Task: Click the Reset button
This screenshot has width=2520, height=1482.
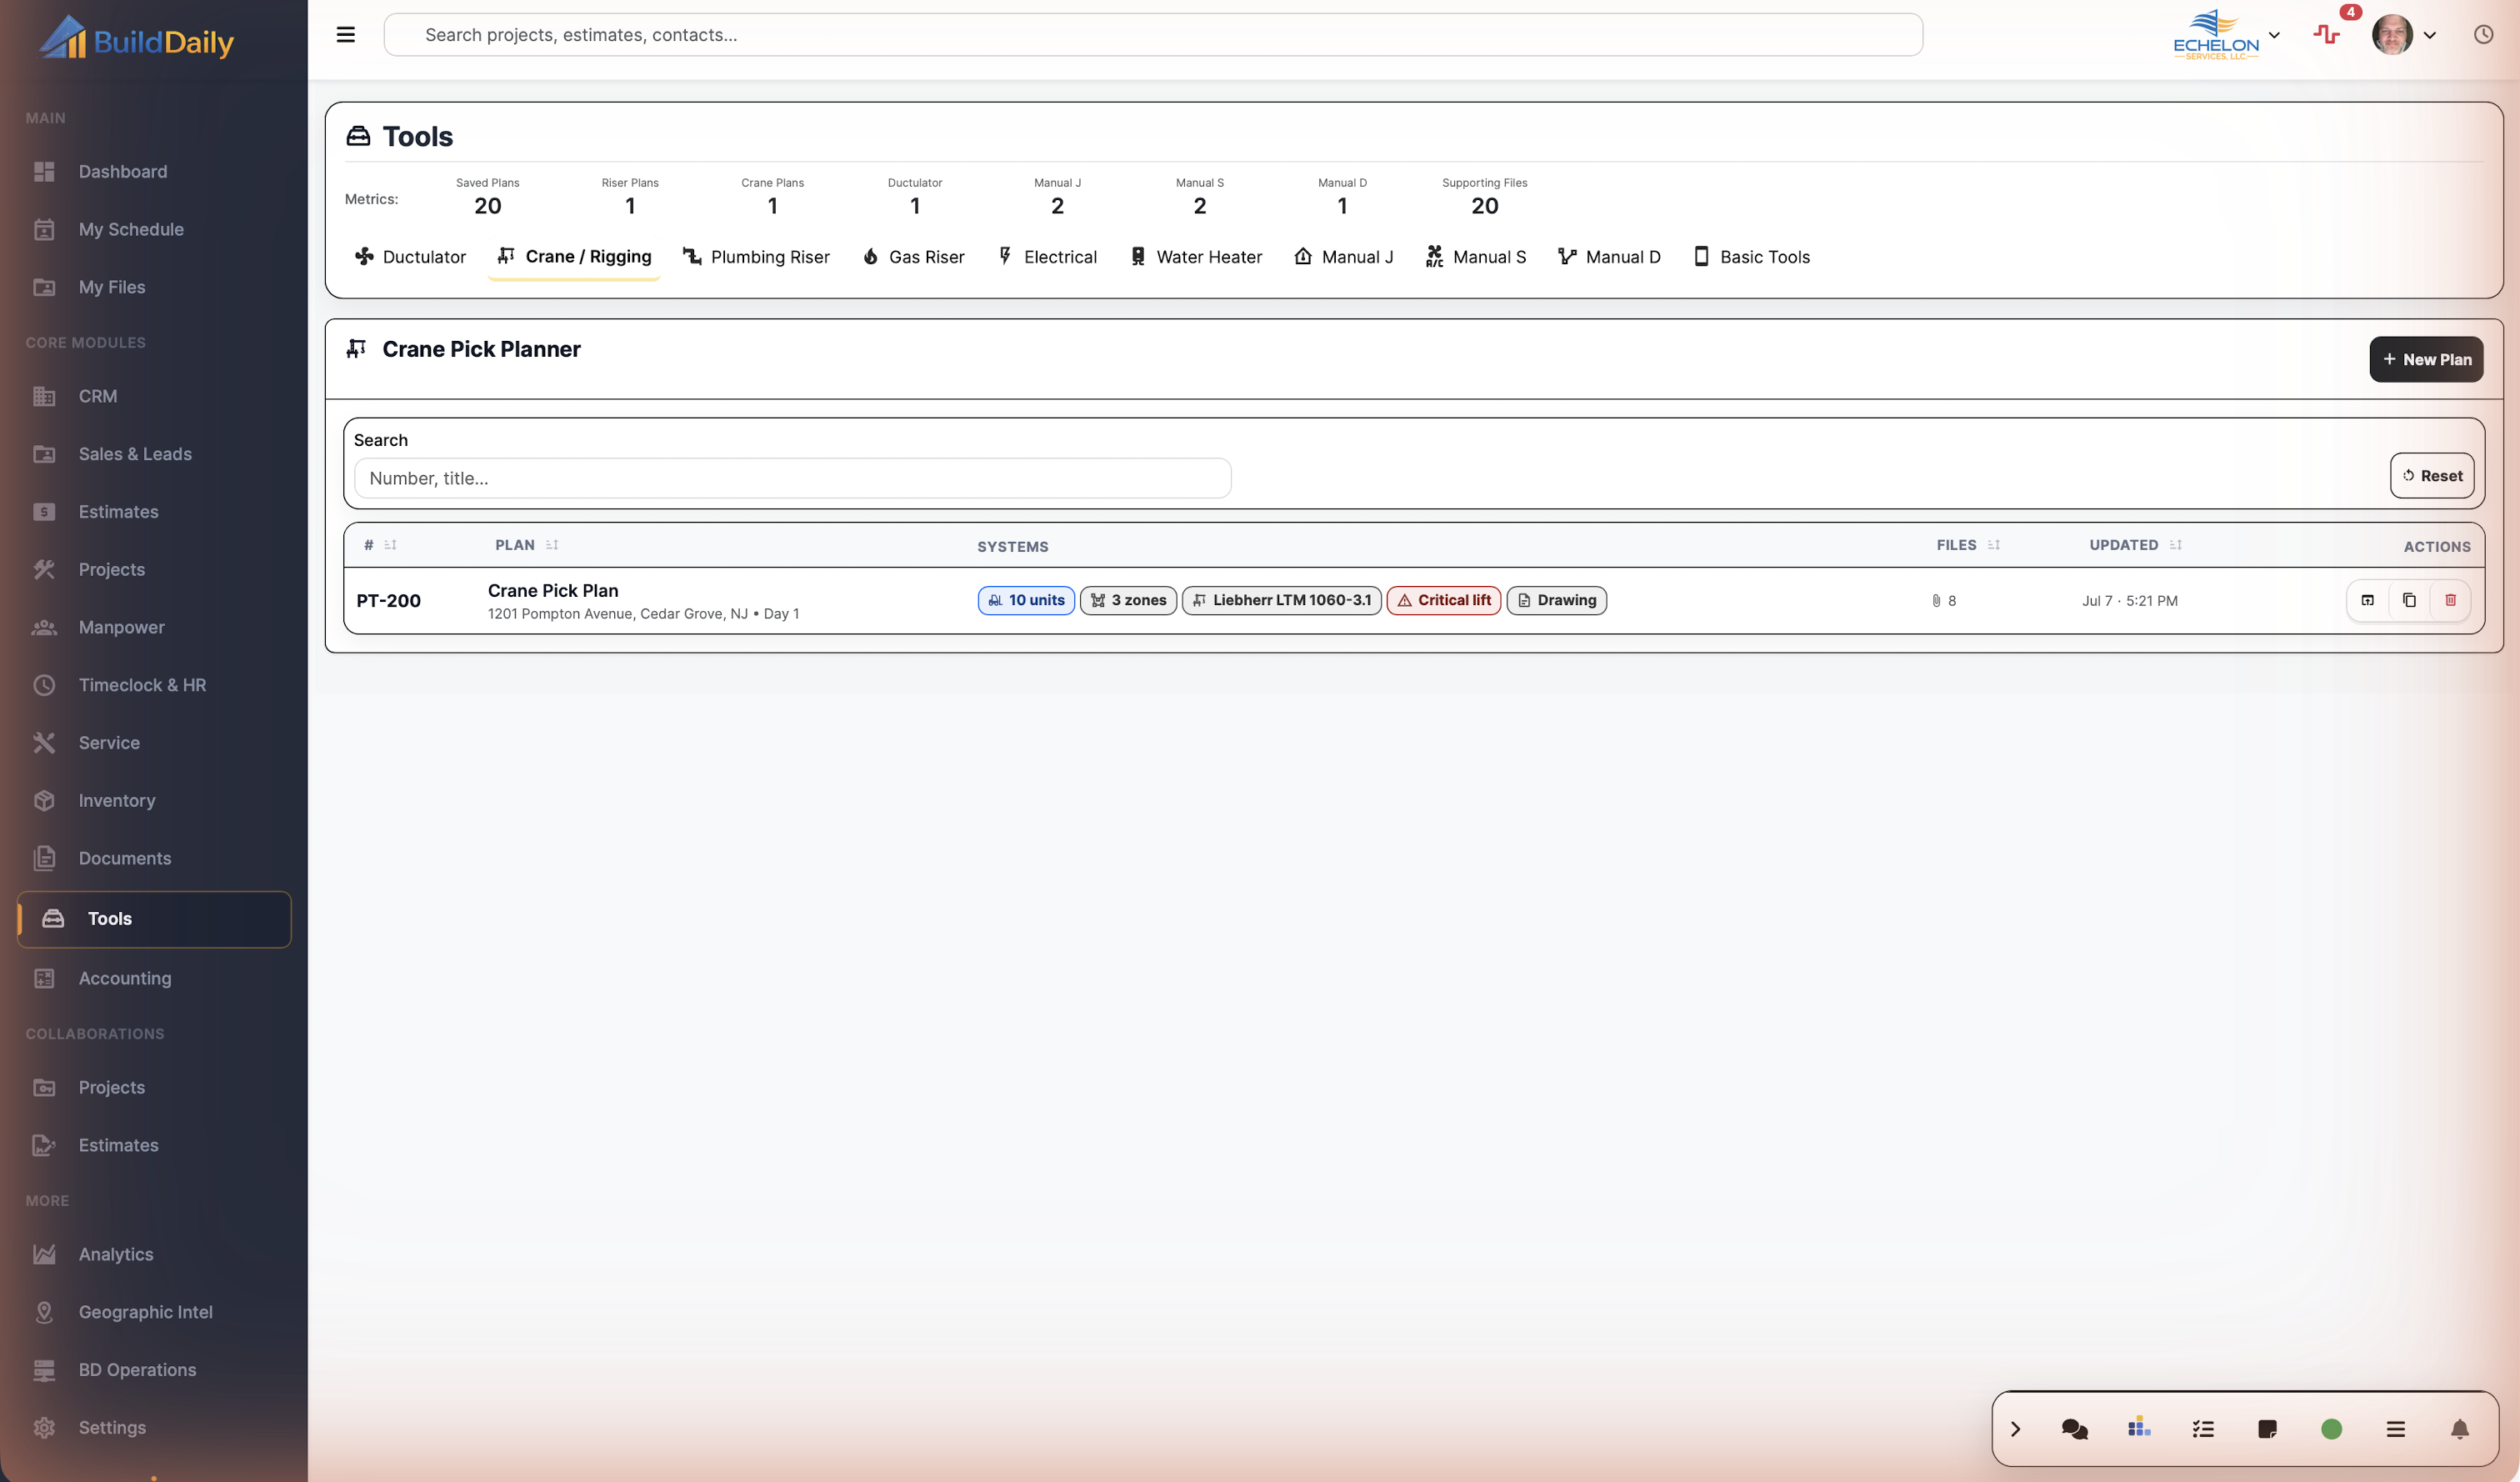Action: coord(2432,476)
